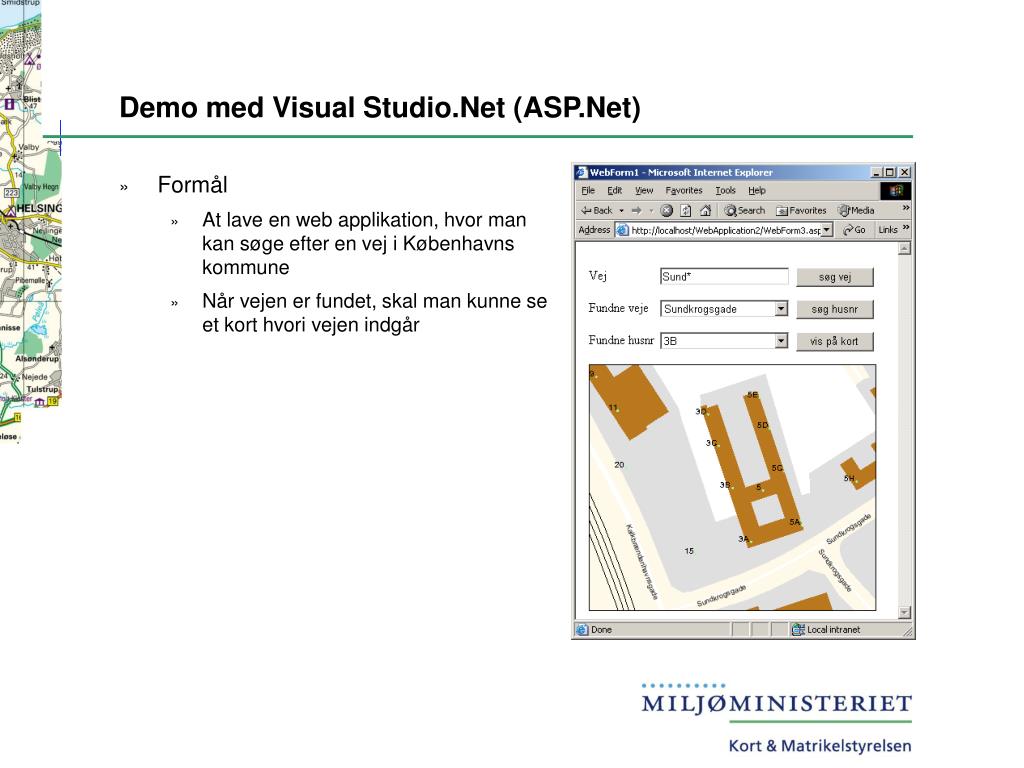The image size is (1024, 768).
Task: Open the Search toolbar button
Action: pos(744,210)
